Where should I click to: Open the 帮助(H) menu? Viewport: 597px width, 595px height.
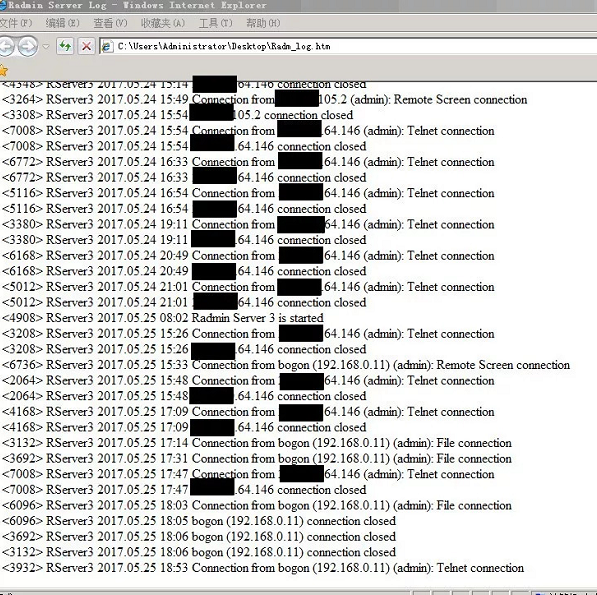(x=263, y=23)
